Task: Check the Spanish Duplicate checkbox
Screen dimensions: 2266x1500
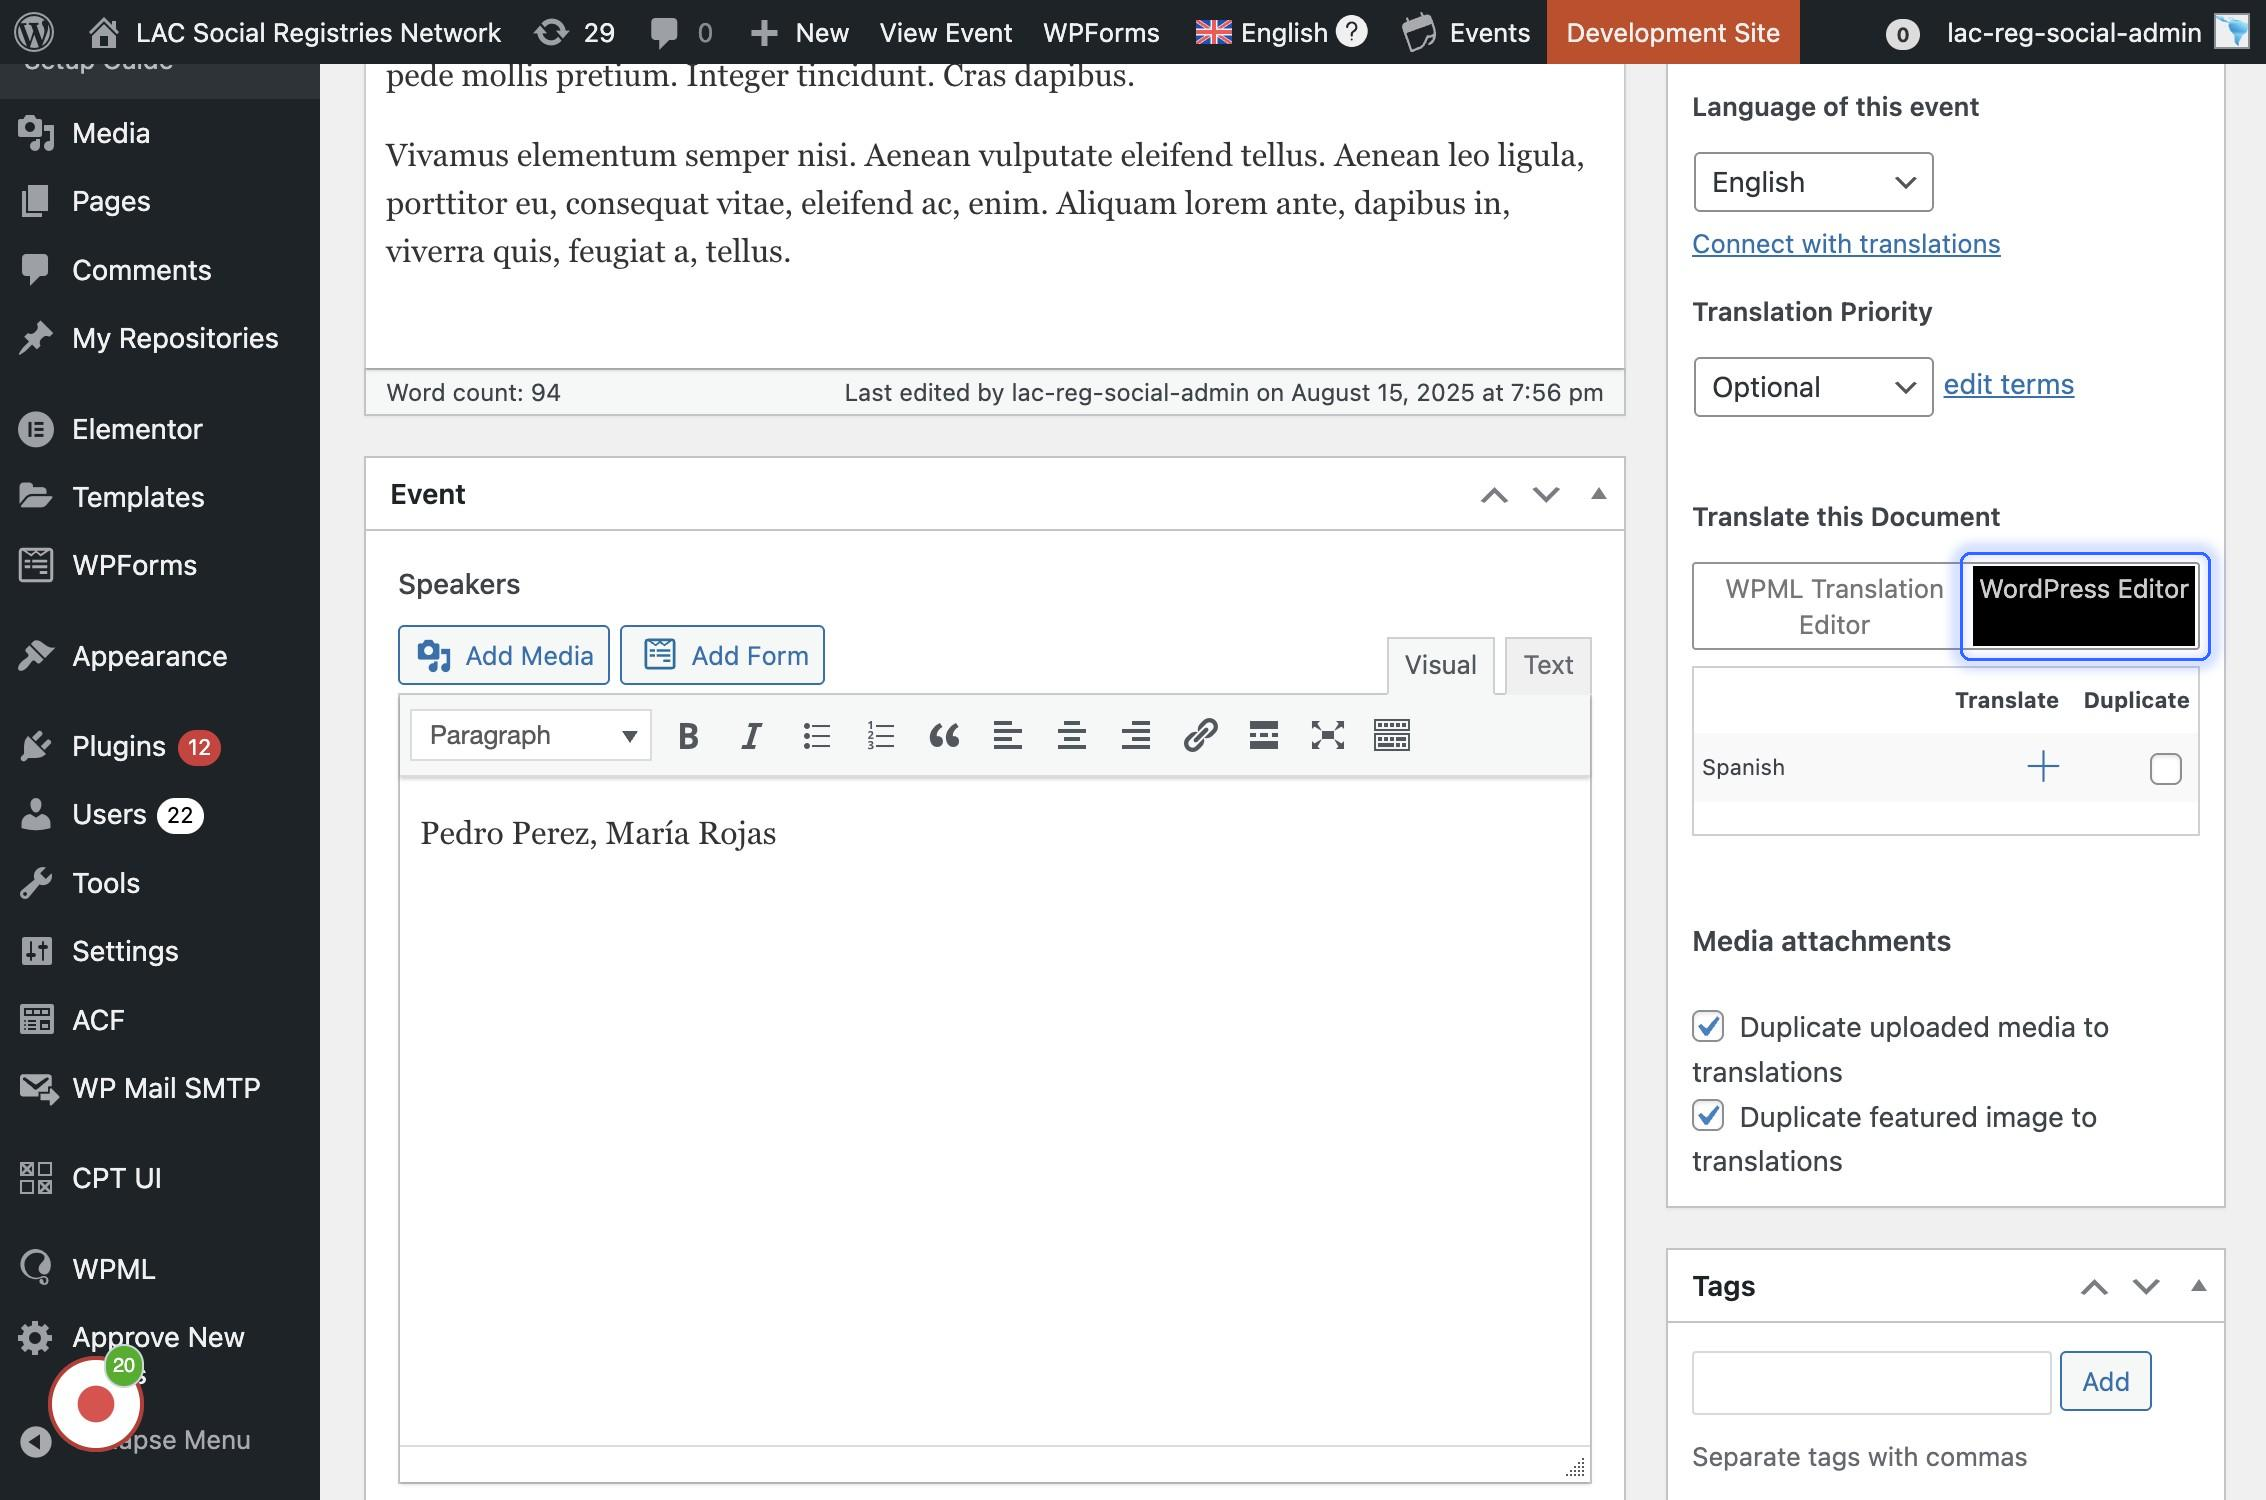Action: coord(2165,769)
